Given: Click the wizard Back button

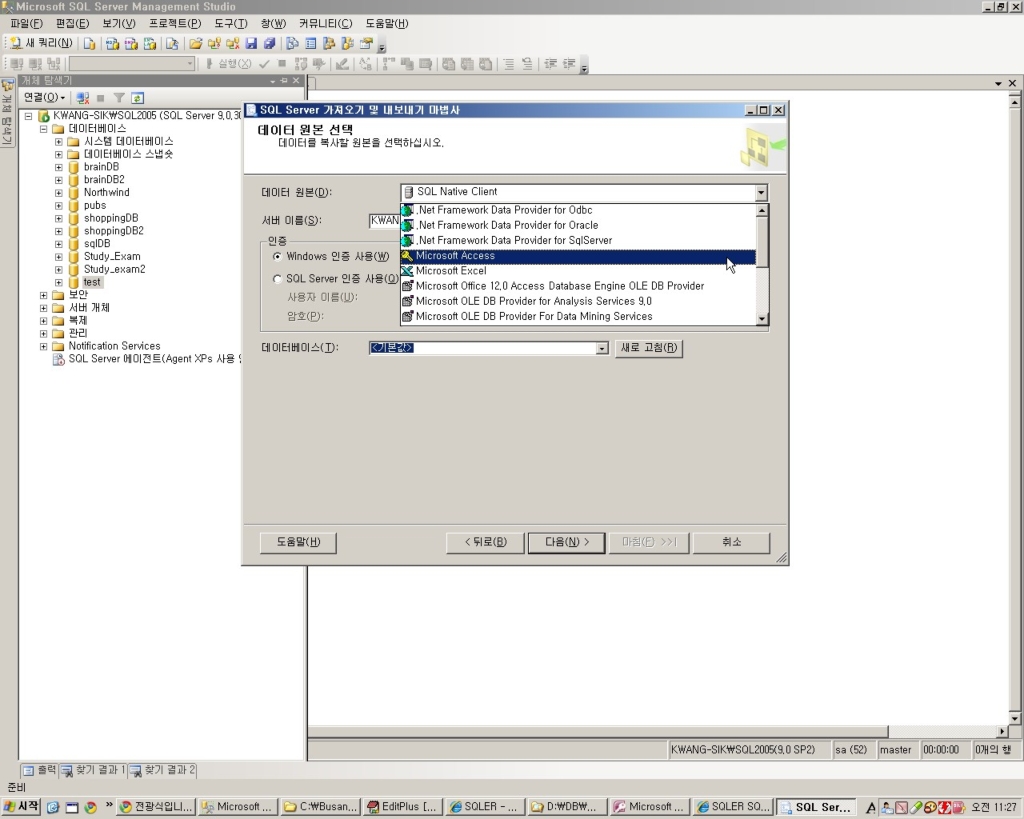Looking at the screenshot, I should tap(486, 542).
